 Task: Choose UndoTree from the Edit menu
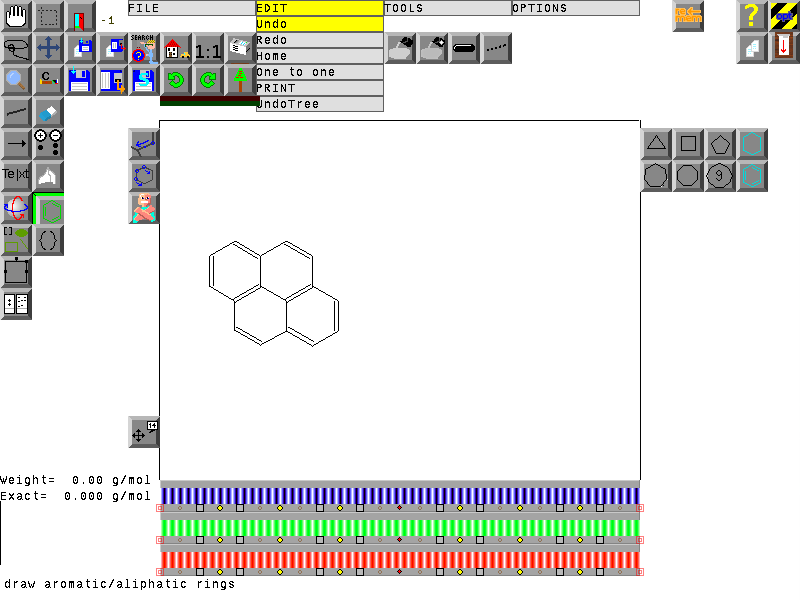tap(319, 104)
